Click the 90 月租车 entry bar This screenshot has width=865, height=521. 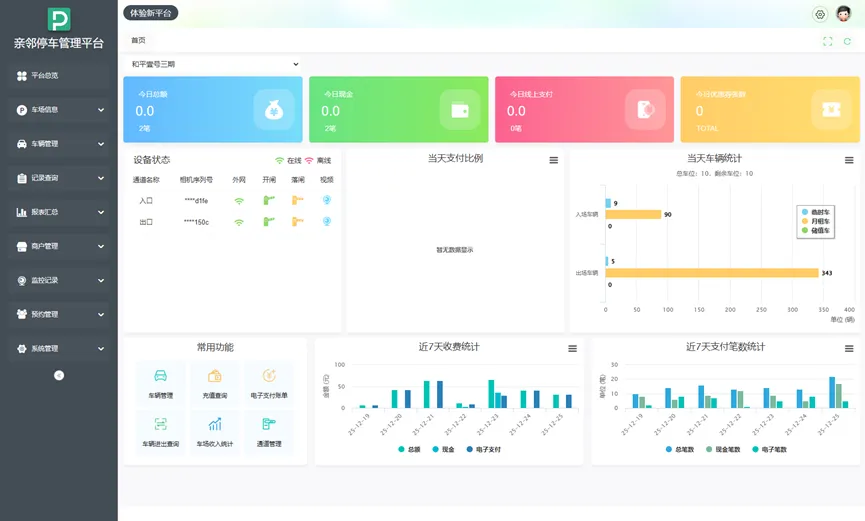pos(633,214)
